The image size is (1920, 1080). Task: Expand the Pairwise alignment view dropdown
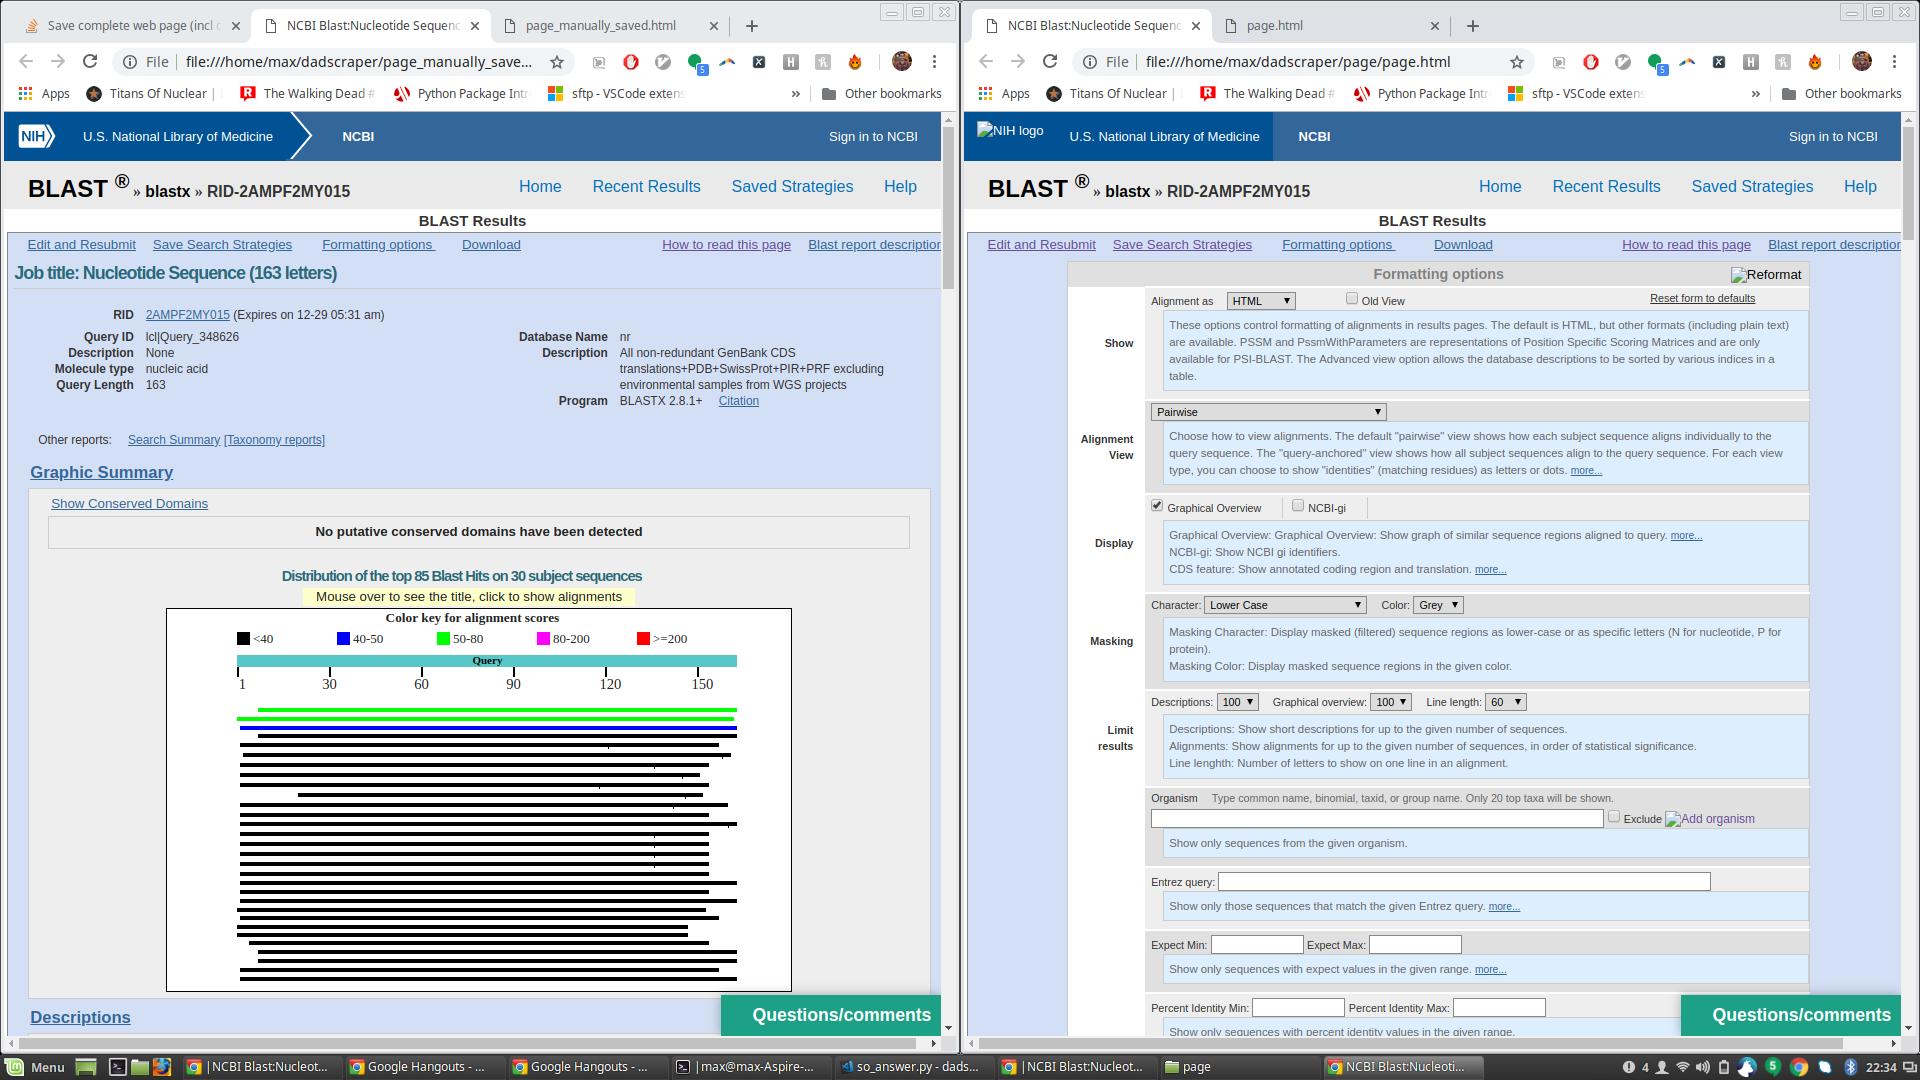pyautogui.click(x=1268, y=412)
